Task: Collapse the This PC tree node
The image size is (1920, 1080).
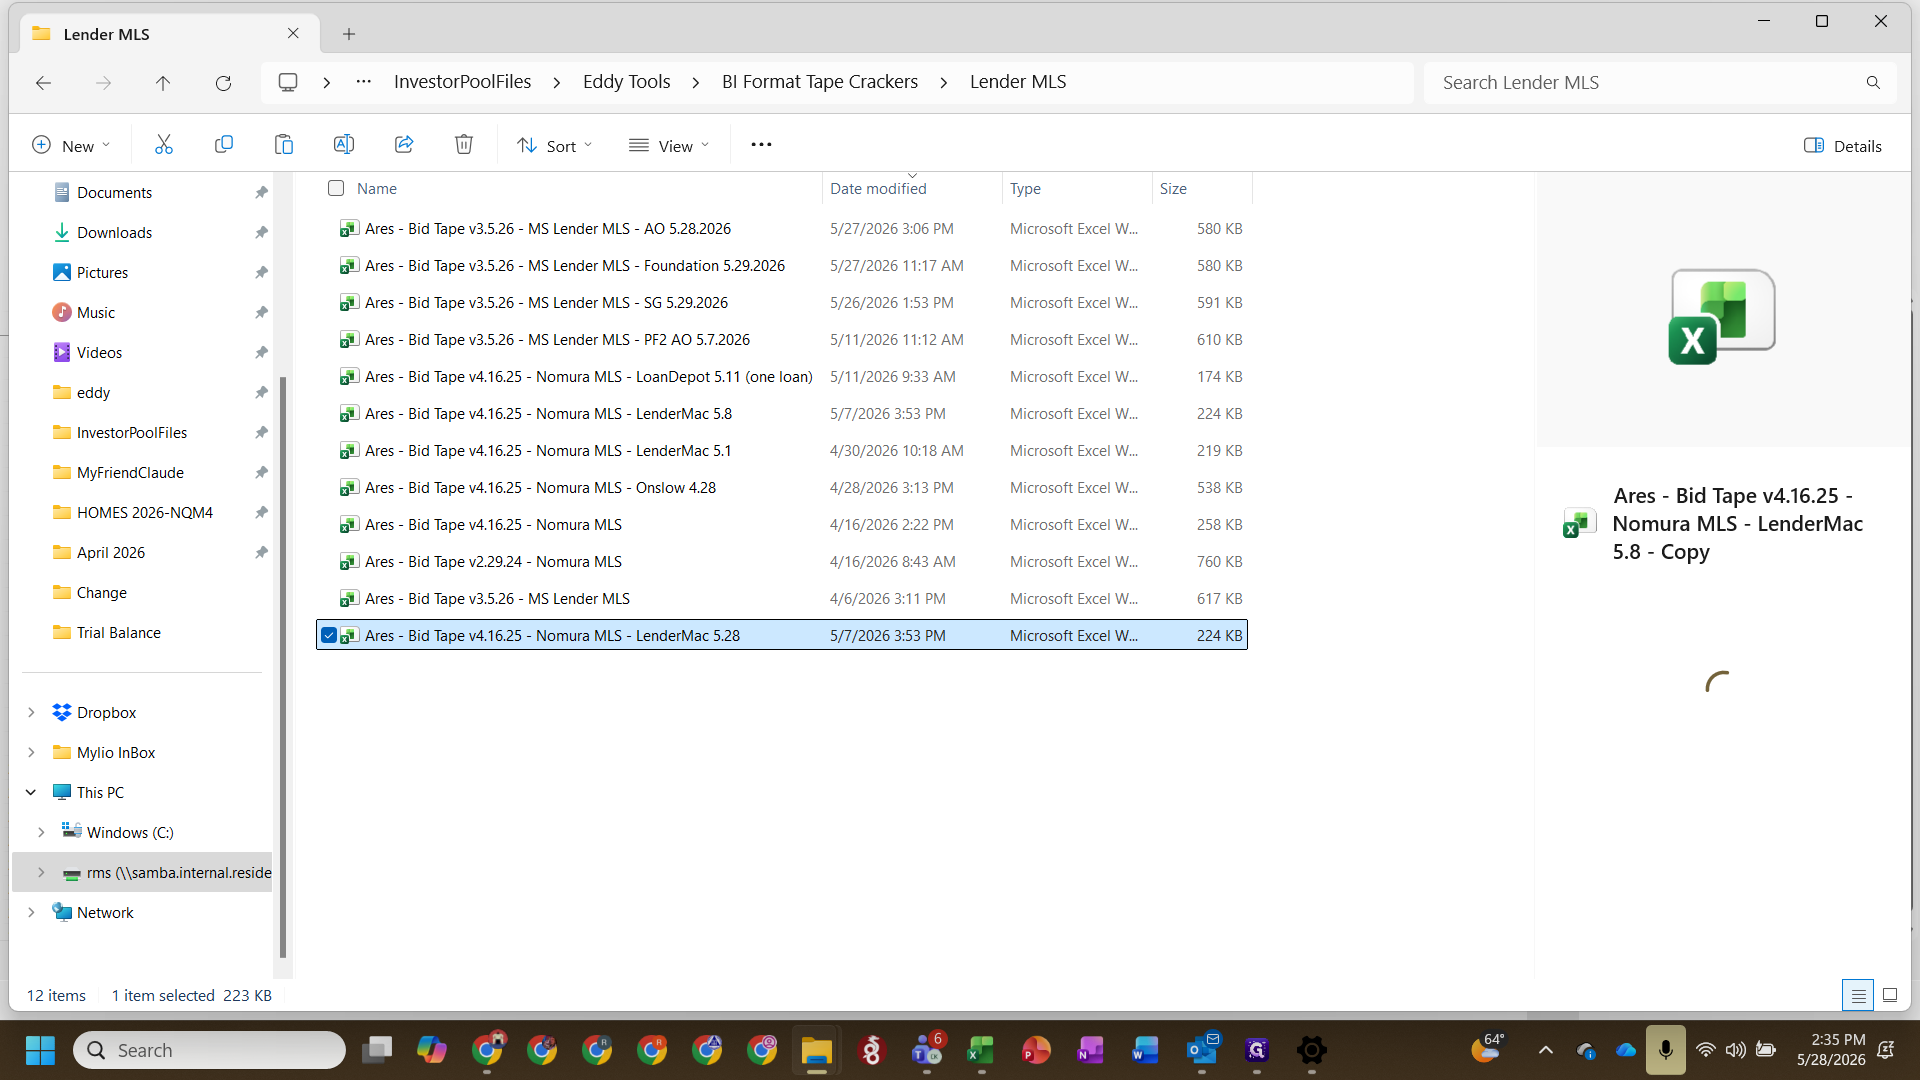Action: 31,792
